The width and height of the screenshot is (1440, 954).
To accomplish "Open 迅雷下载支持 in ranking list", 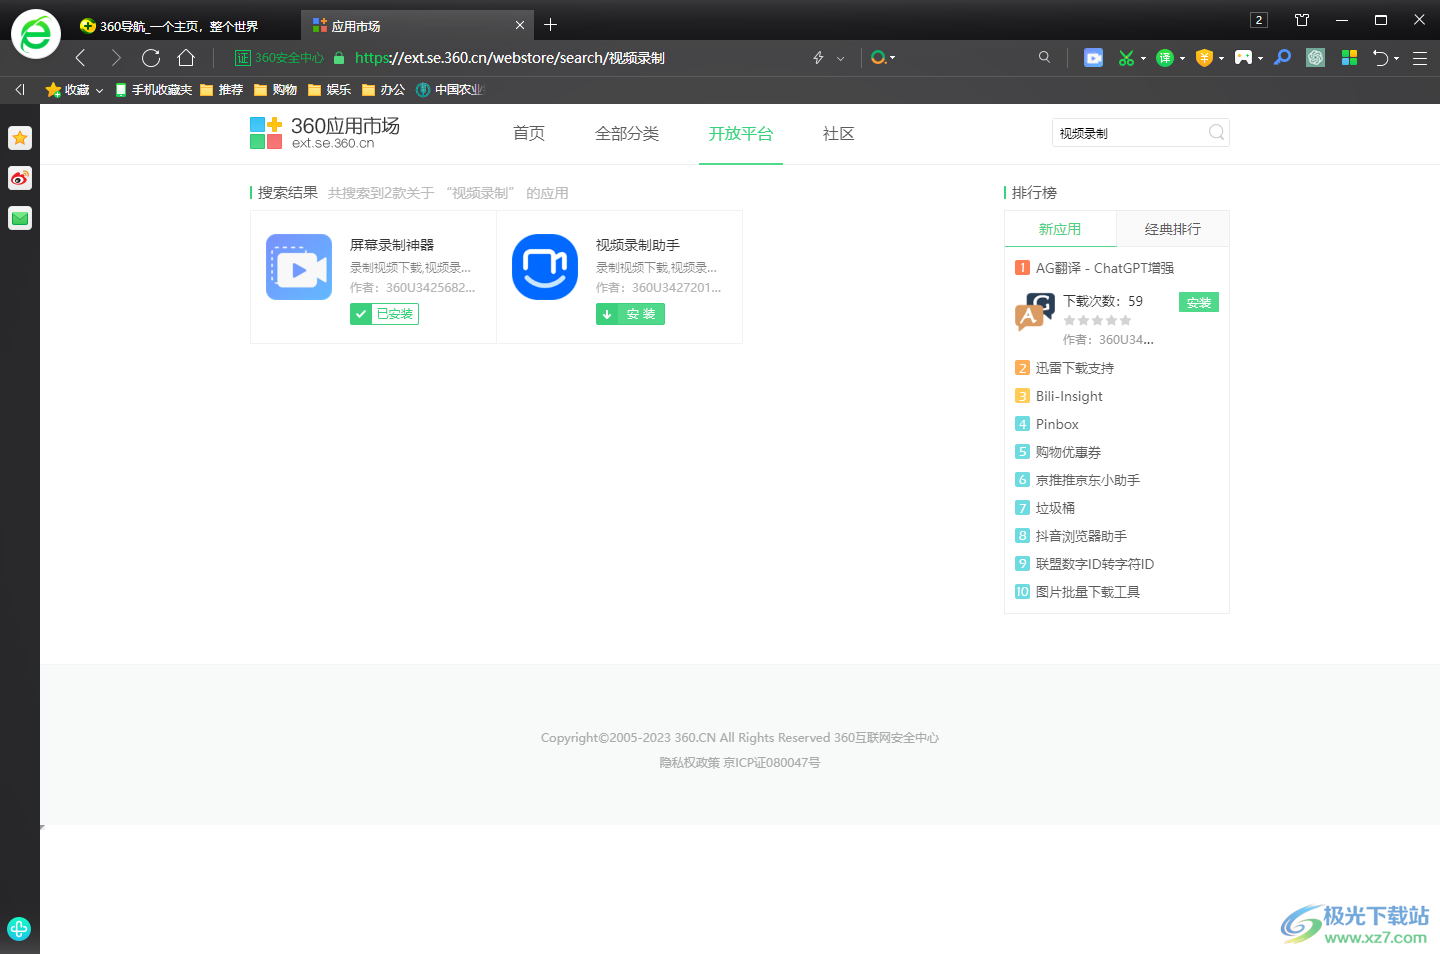I will tap(1075, 368).
